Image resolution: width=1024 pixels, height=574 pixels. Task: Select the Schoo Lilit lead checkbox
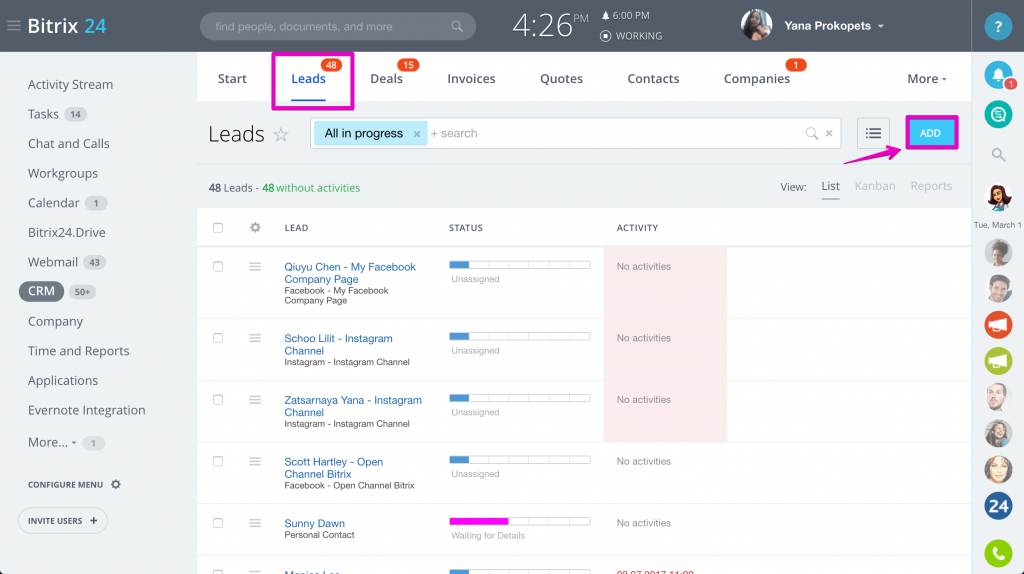[x=218, y=338]
